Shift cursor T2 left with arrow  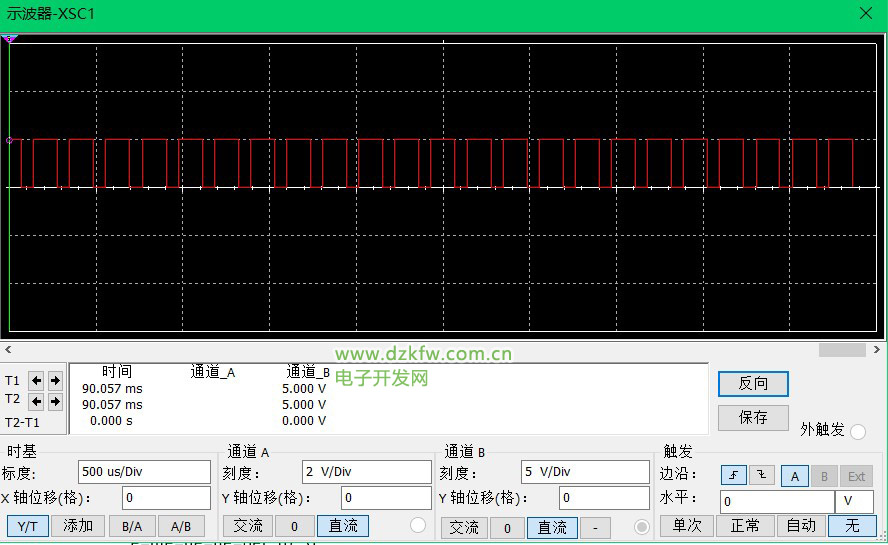pos(36,401)
